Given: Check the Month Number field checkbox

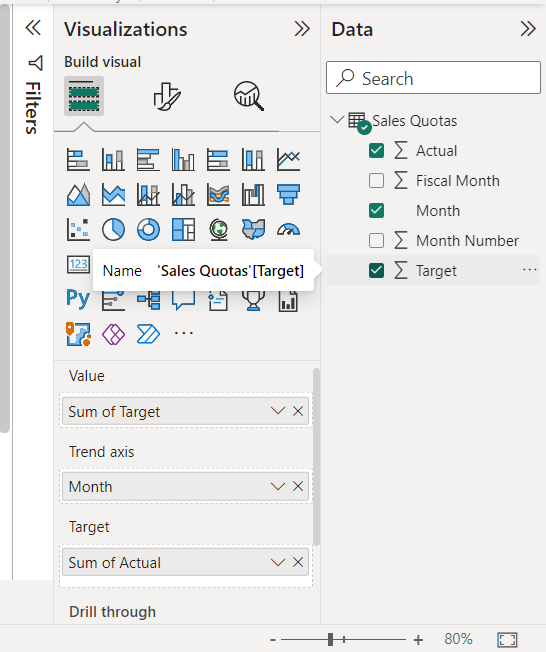Looking at the screenshot, I should pos(376,240).
